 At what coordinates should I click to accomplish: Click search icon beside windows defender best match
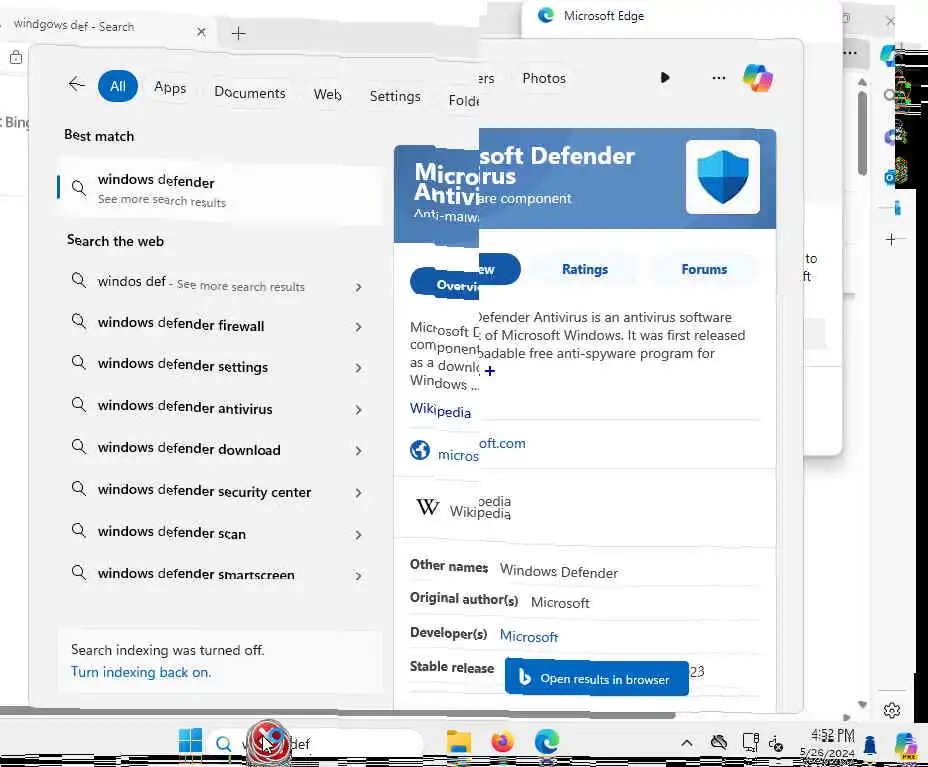click(x=79, y=188)
